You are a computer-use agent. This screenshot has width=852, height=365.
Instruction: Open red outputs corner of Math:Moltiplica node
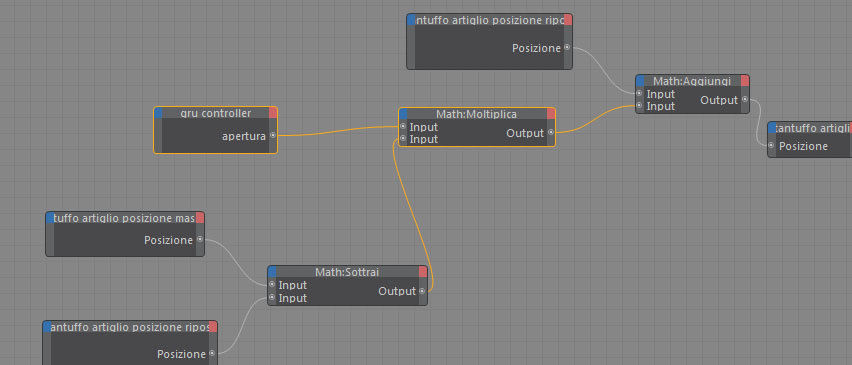[551, 114]
